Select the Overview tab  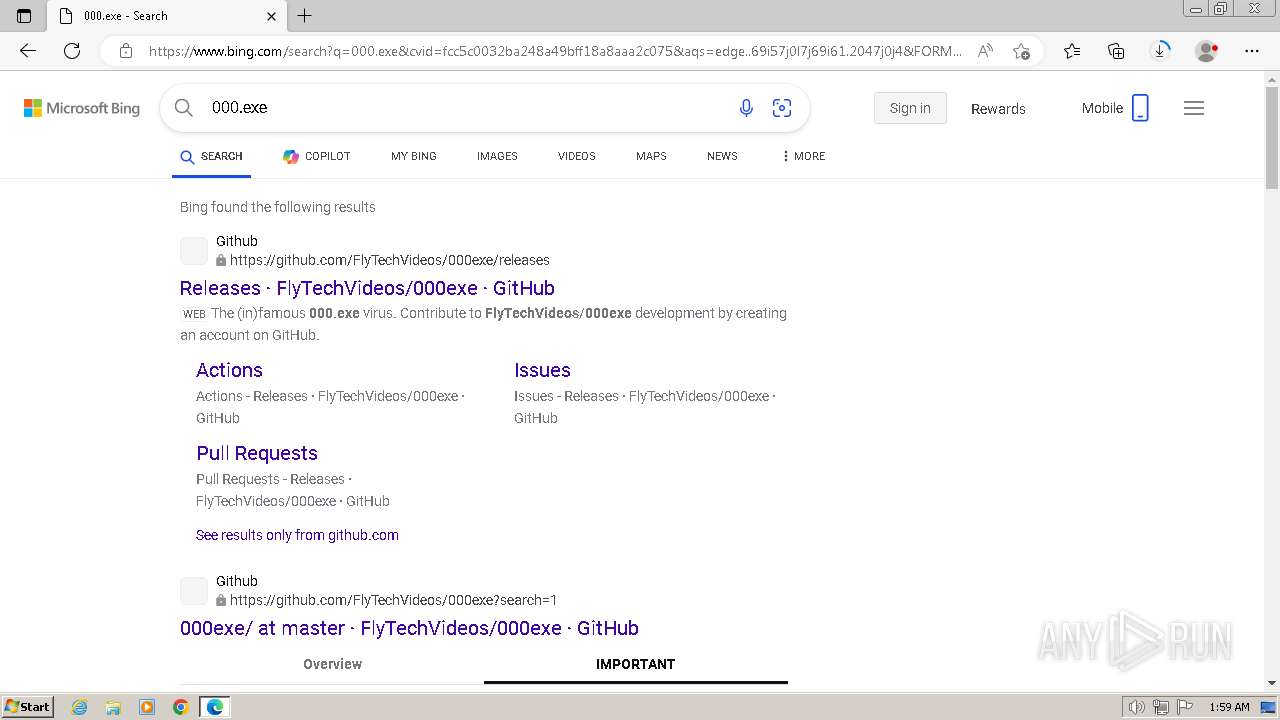coord(332,664)
